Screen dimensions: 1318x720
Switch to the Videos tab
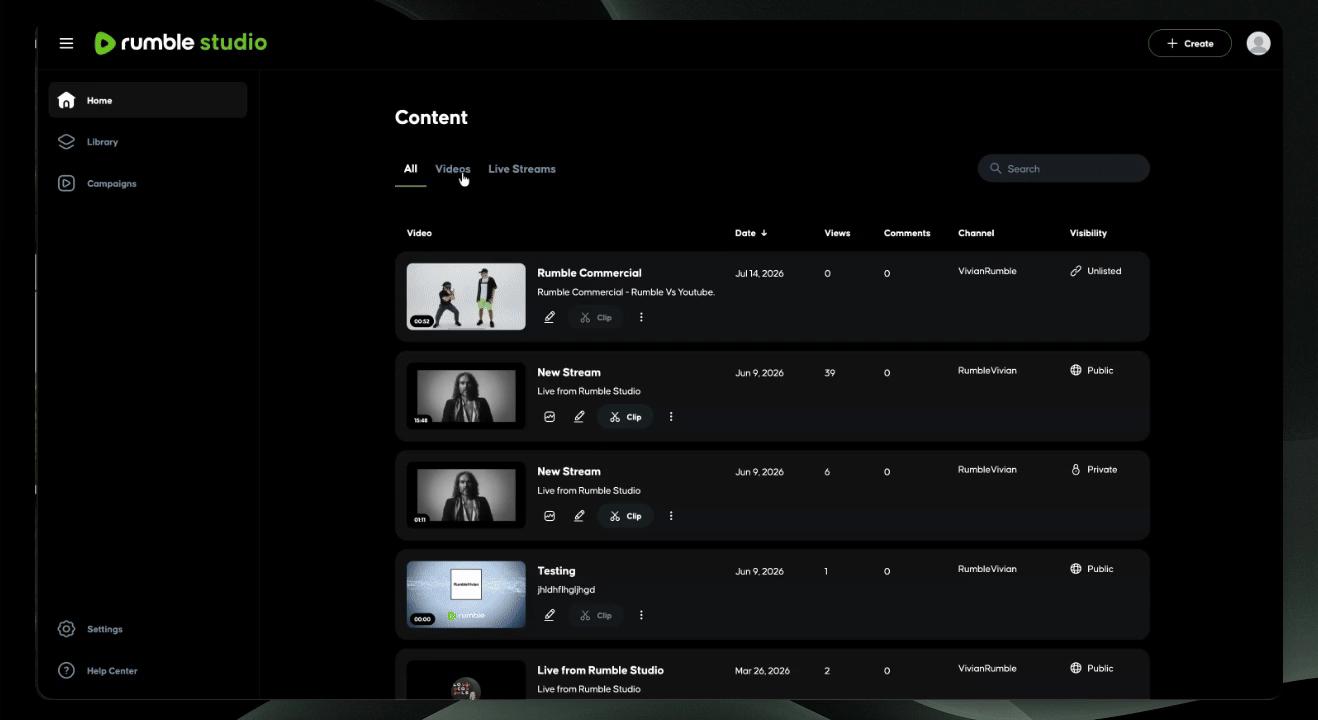[452, 169]
